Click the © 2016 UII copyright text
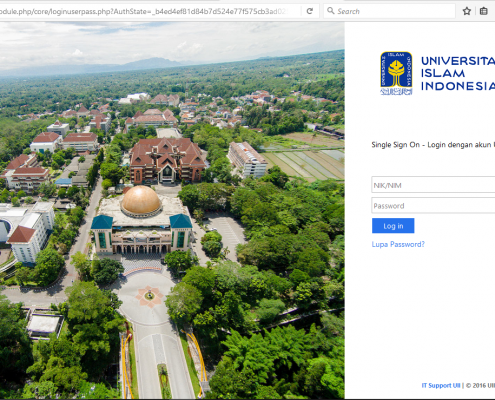Viewport: 495px width, 400px height. 480,385
